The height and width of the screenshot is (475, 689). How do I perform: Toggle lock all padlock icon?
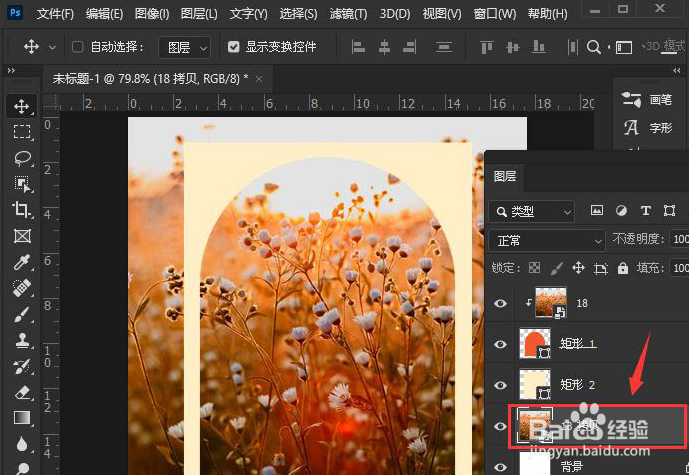coord(623,268)
